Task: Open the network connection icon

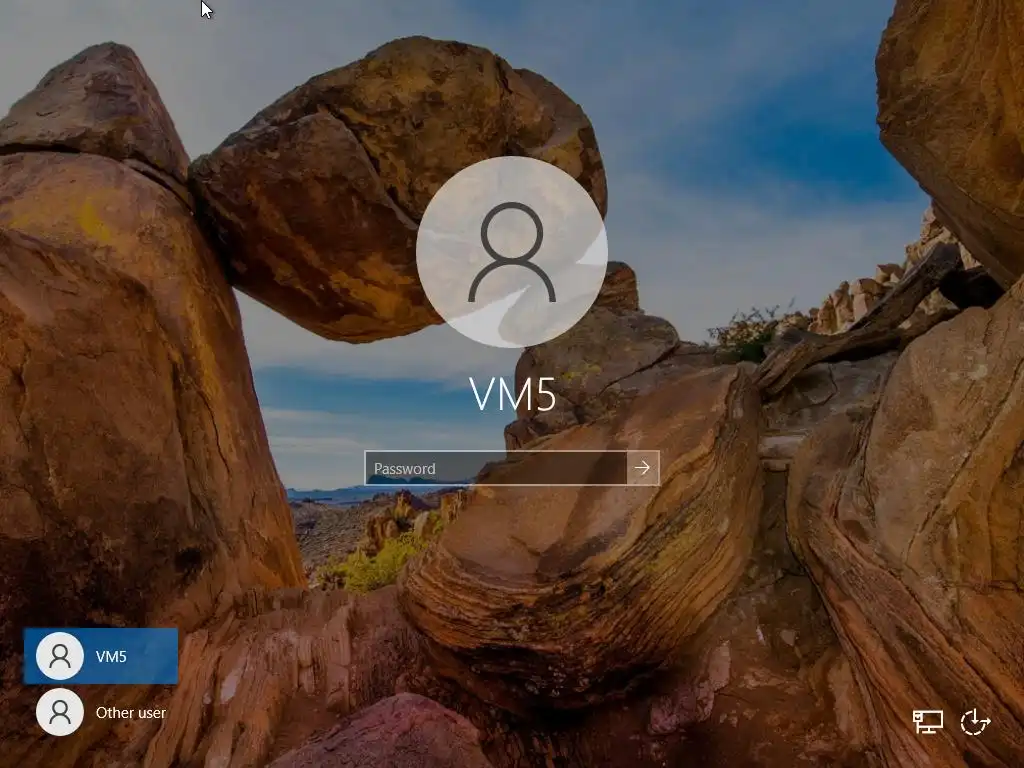Action: click(927, 722)
